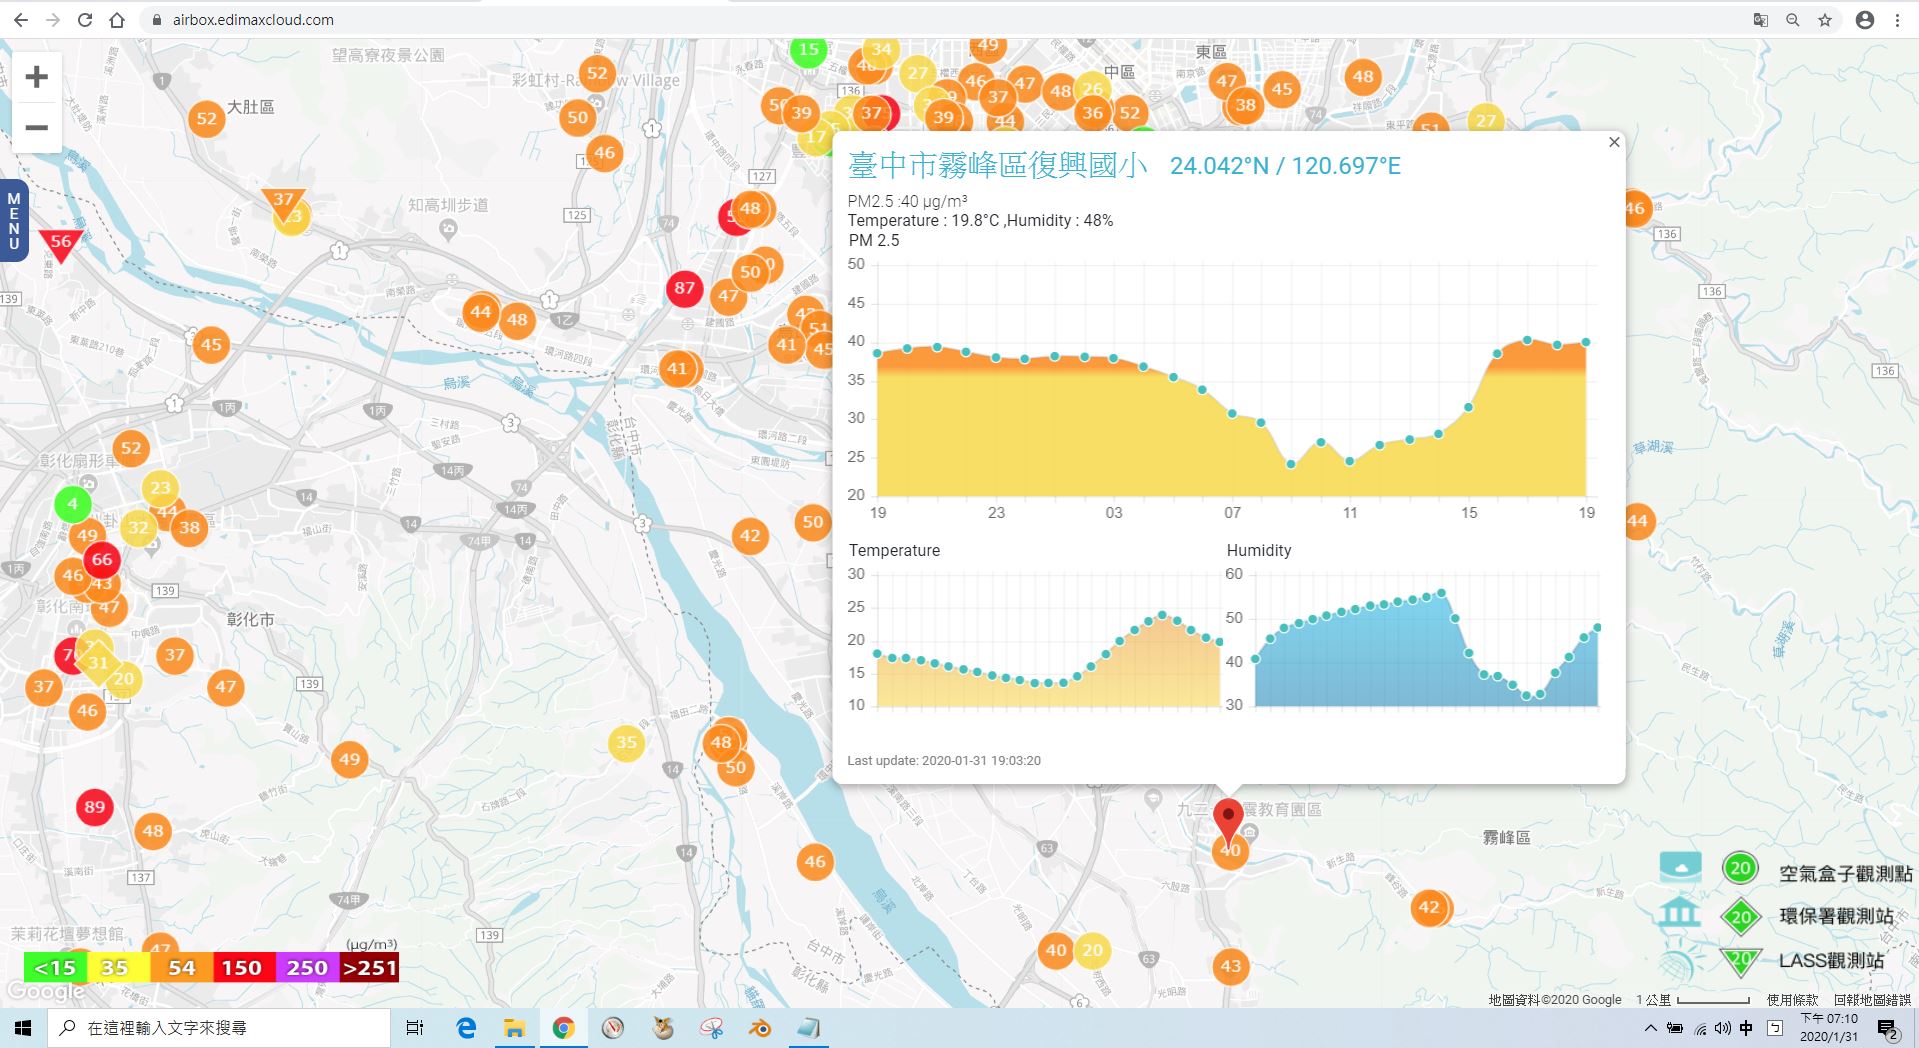Select the green 4 sensor marker
The image size is (1919, 1048).
[72, 503]
